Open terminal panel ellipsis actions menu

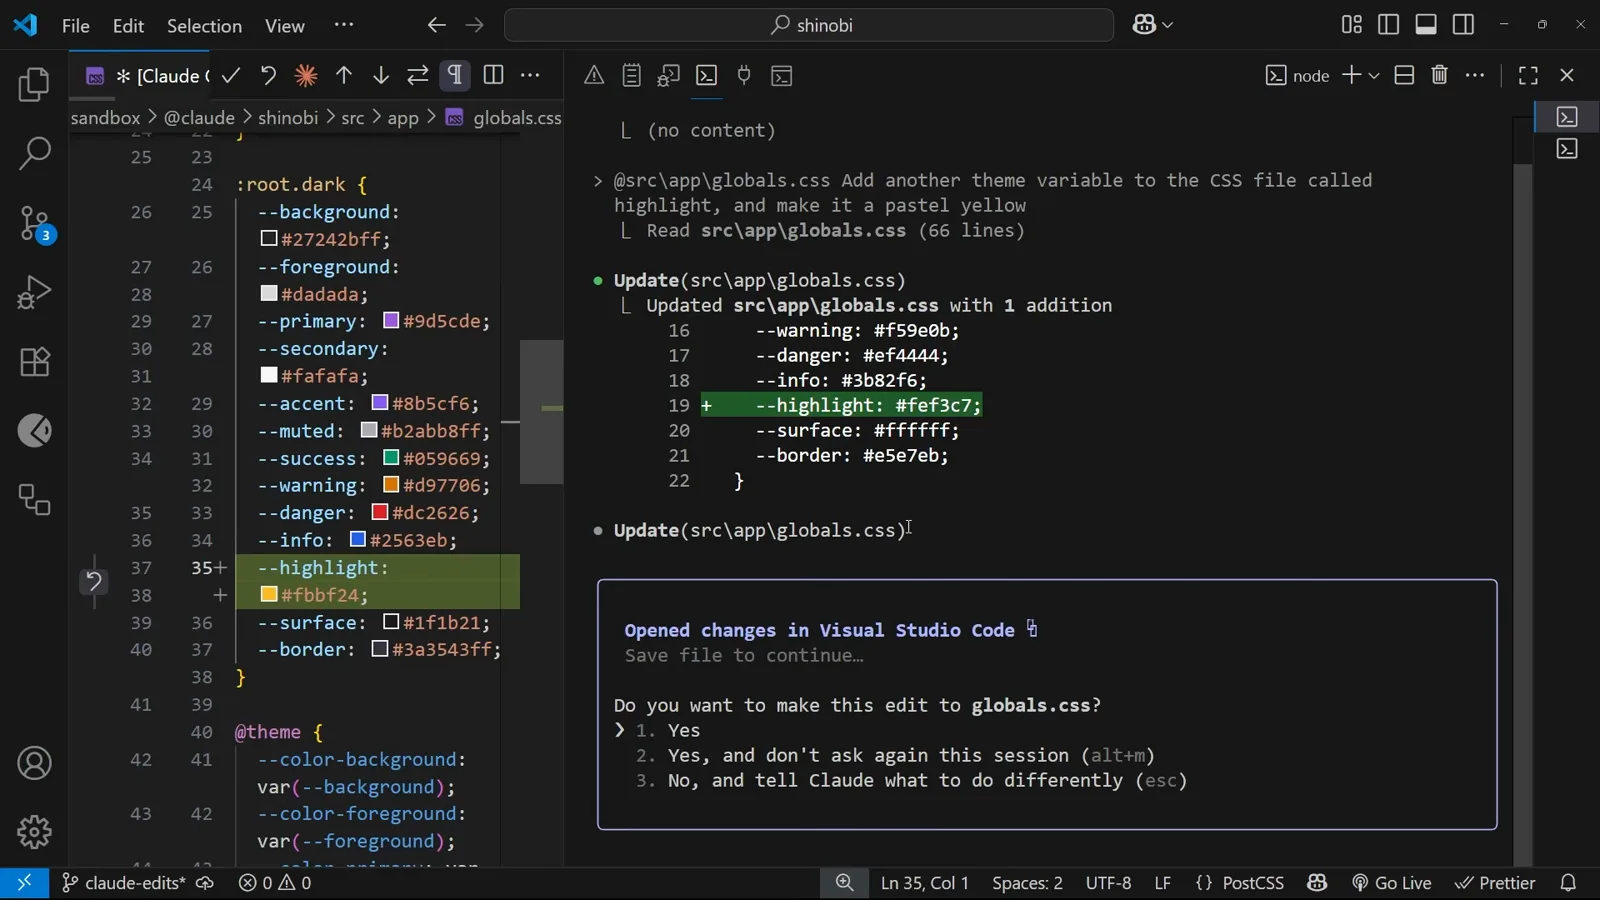pos(1475,75)
